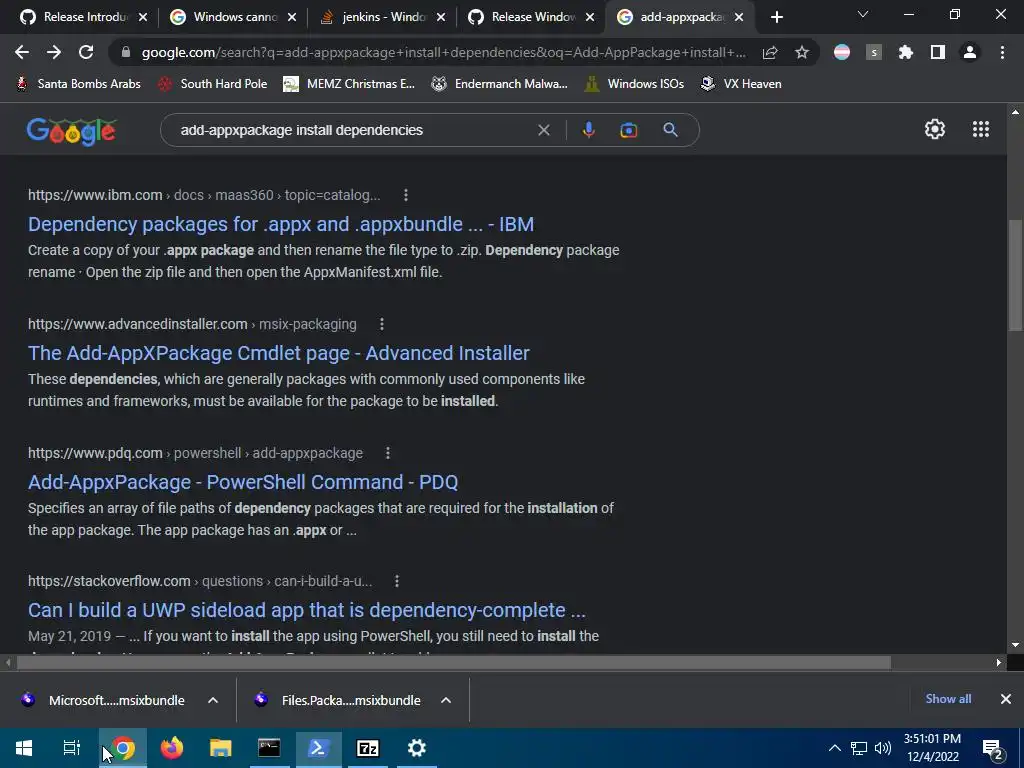Reload the current page
Image resolution: width=1024 pixels, height=768 pixels.
[86, 52]
